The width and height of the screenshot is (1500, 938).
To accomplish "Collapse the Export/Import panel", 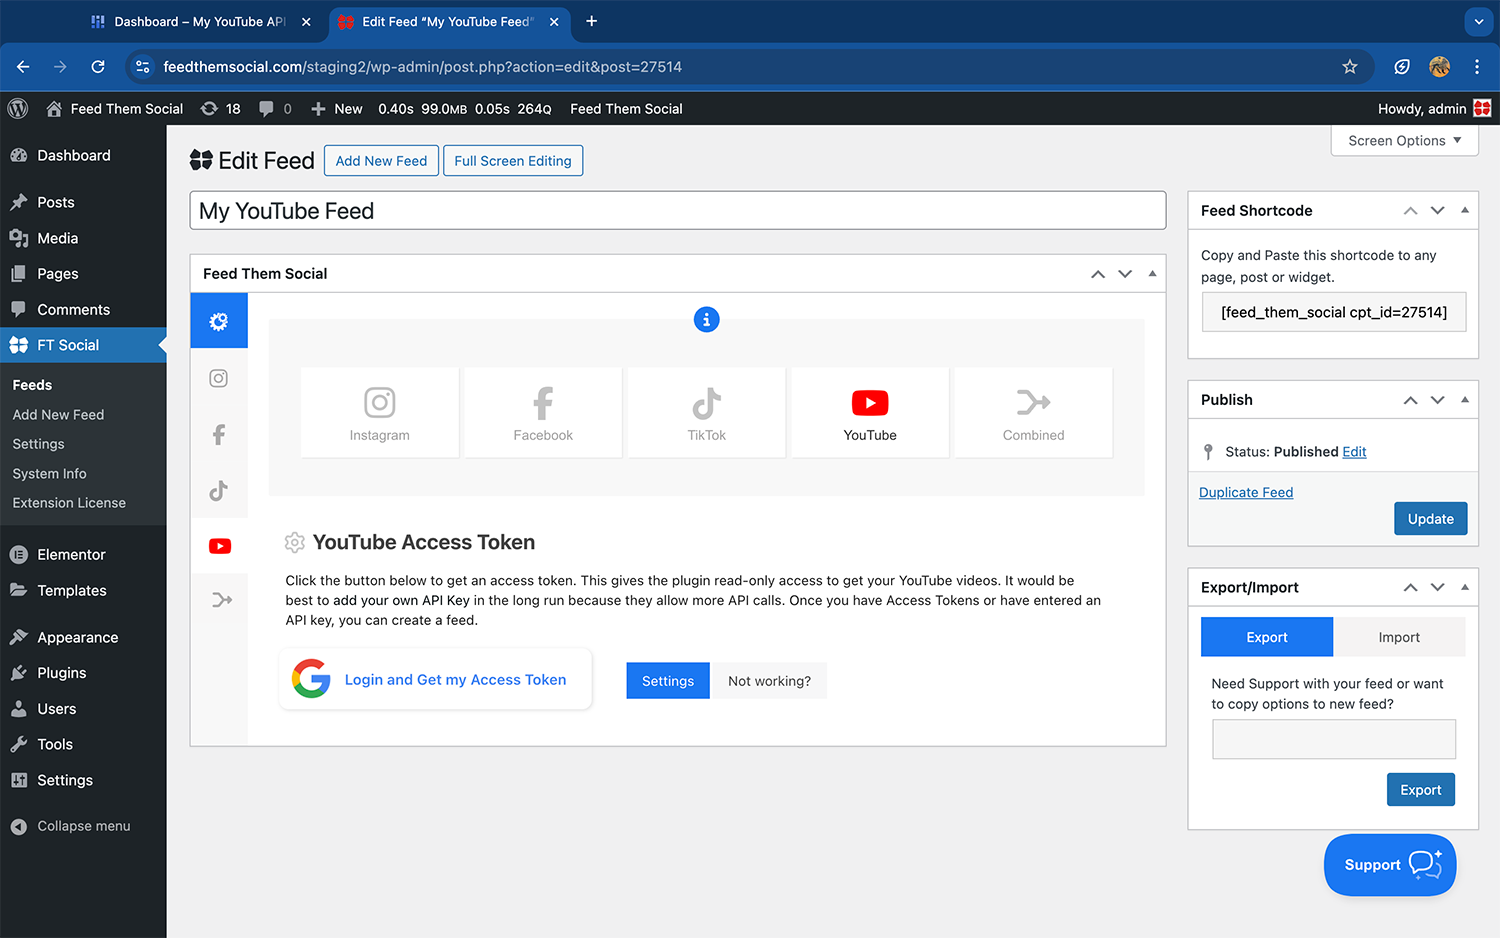I will pyautogui.click(x=1465, y=587).
